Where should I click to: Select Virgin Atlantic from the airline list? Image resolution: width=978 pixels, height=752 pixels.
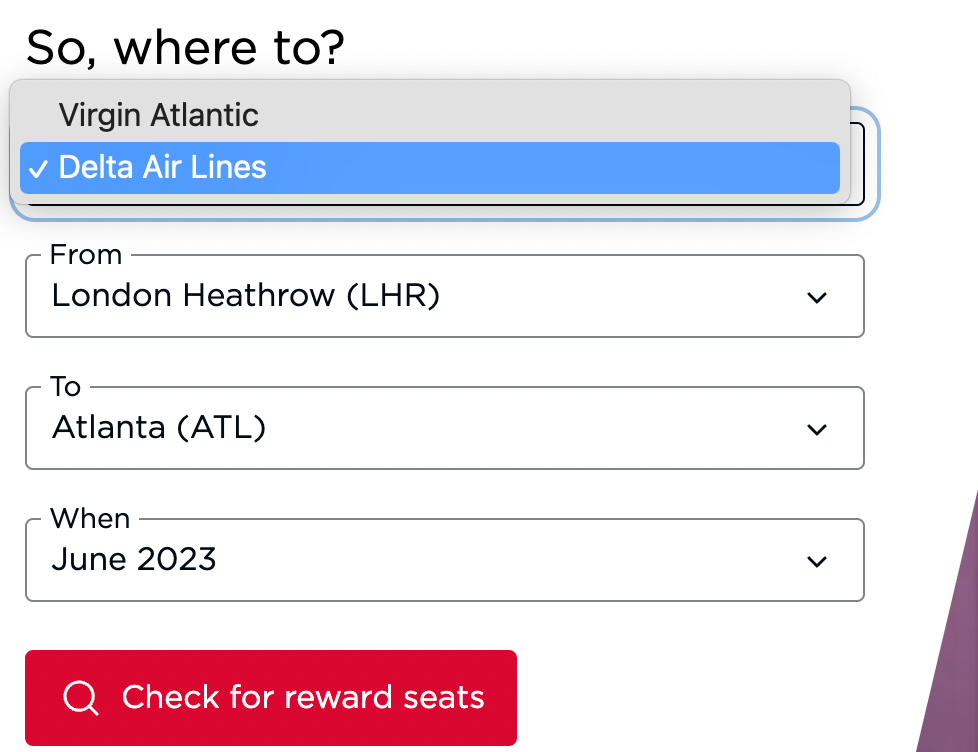(430, 115)
